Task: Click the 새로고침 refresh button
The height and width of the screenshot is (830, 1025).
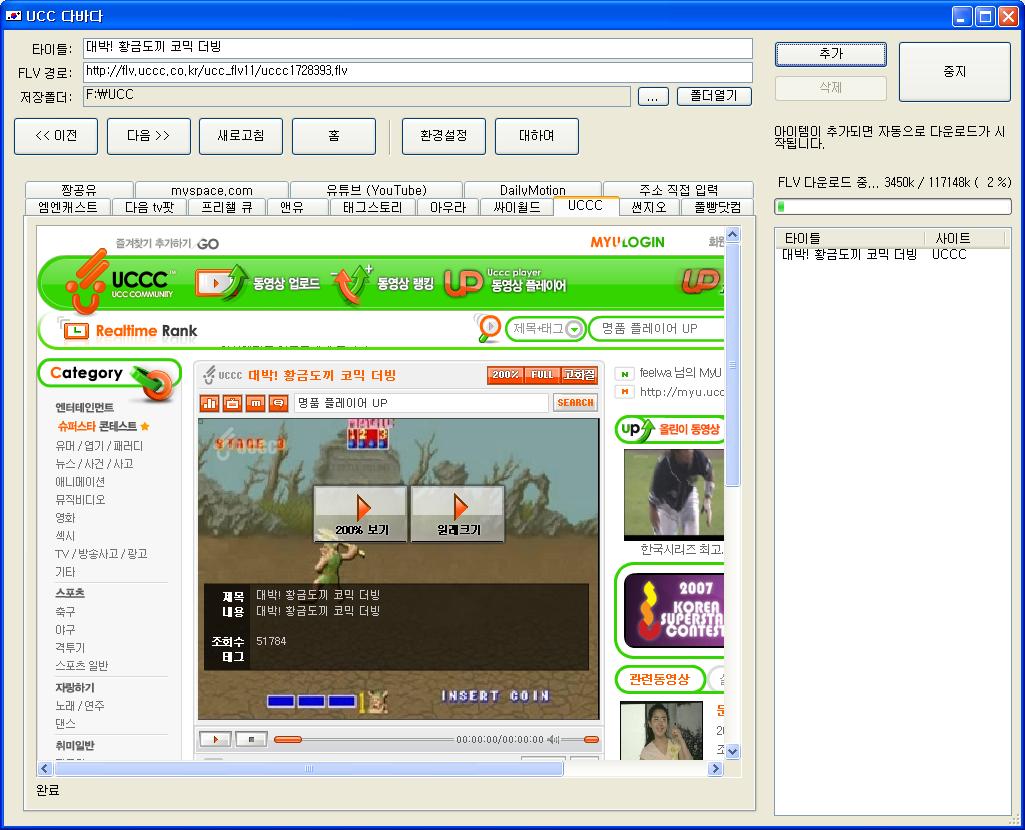Action: [x=241, y=136]
